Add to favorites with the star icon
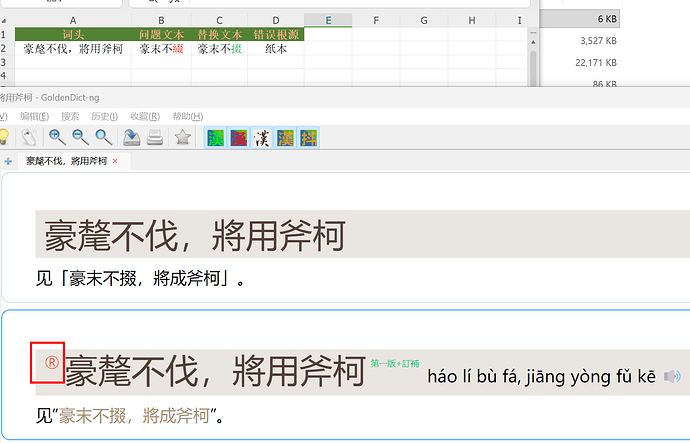690x443 pixels. [x=182, y=137]
